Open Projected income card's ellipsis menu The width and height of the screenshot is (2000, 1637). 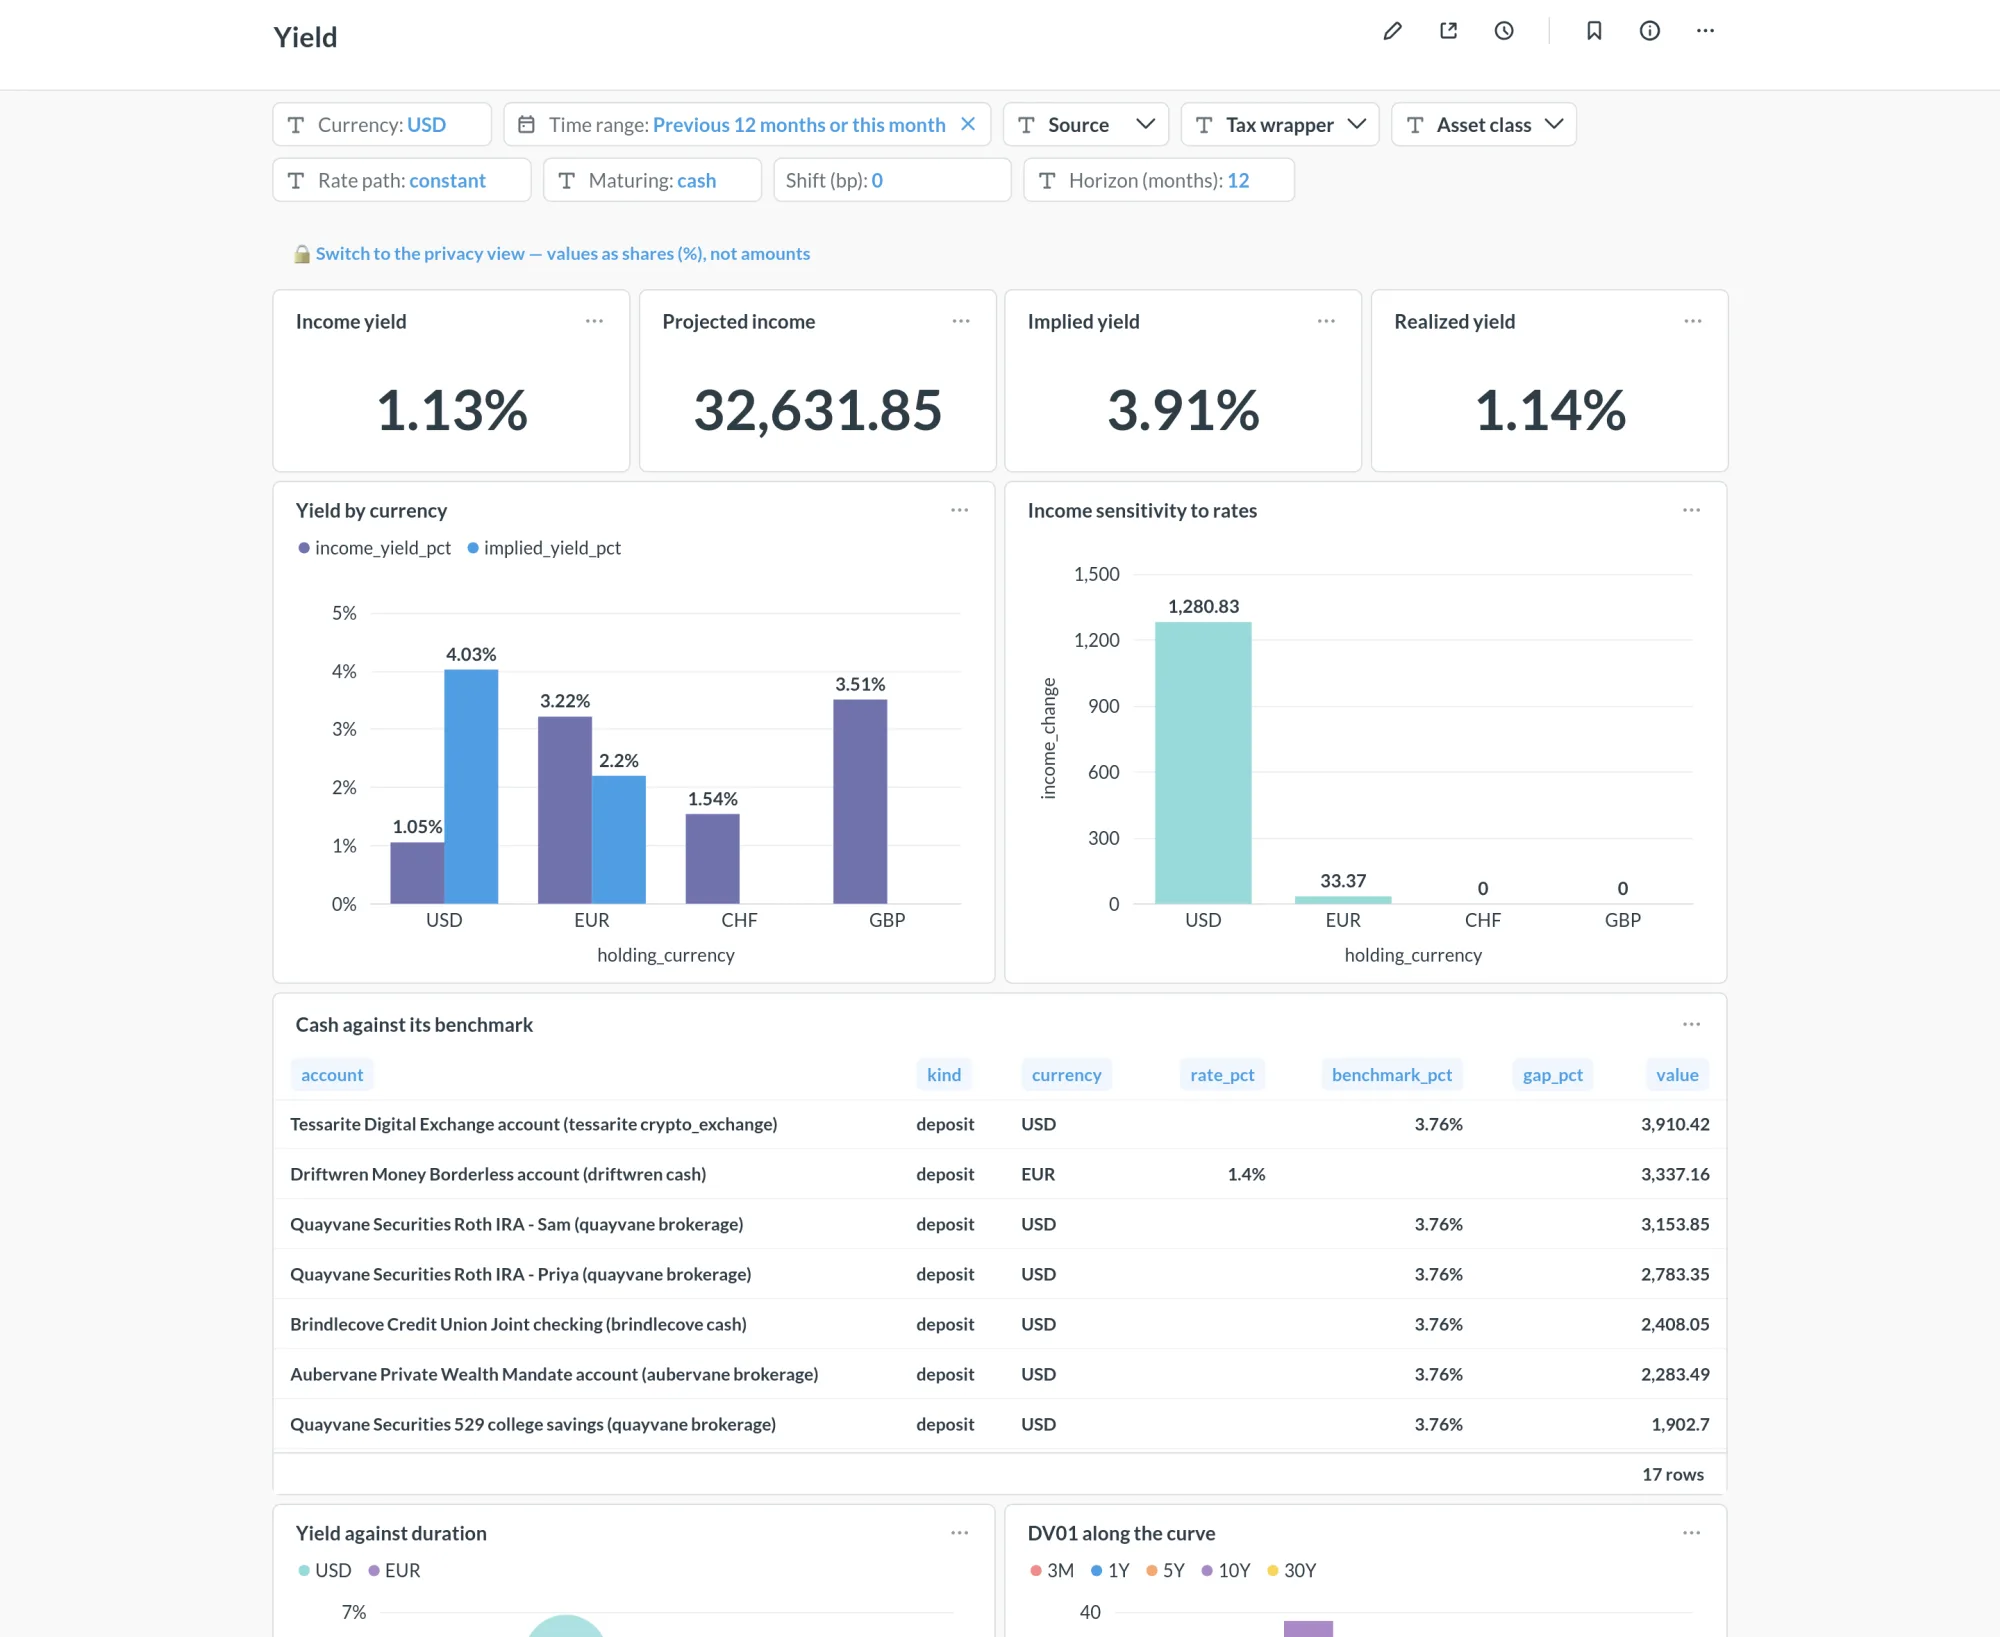[x=961, y=321]
